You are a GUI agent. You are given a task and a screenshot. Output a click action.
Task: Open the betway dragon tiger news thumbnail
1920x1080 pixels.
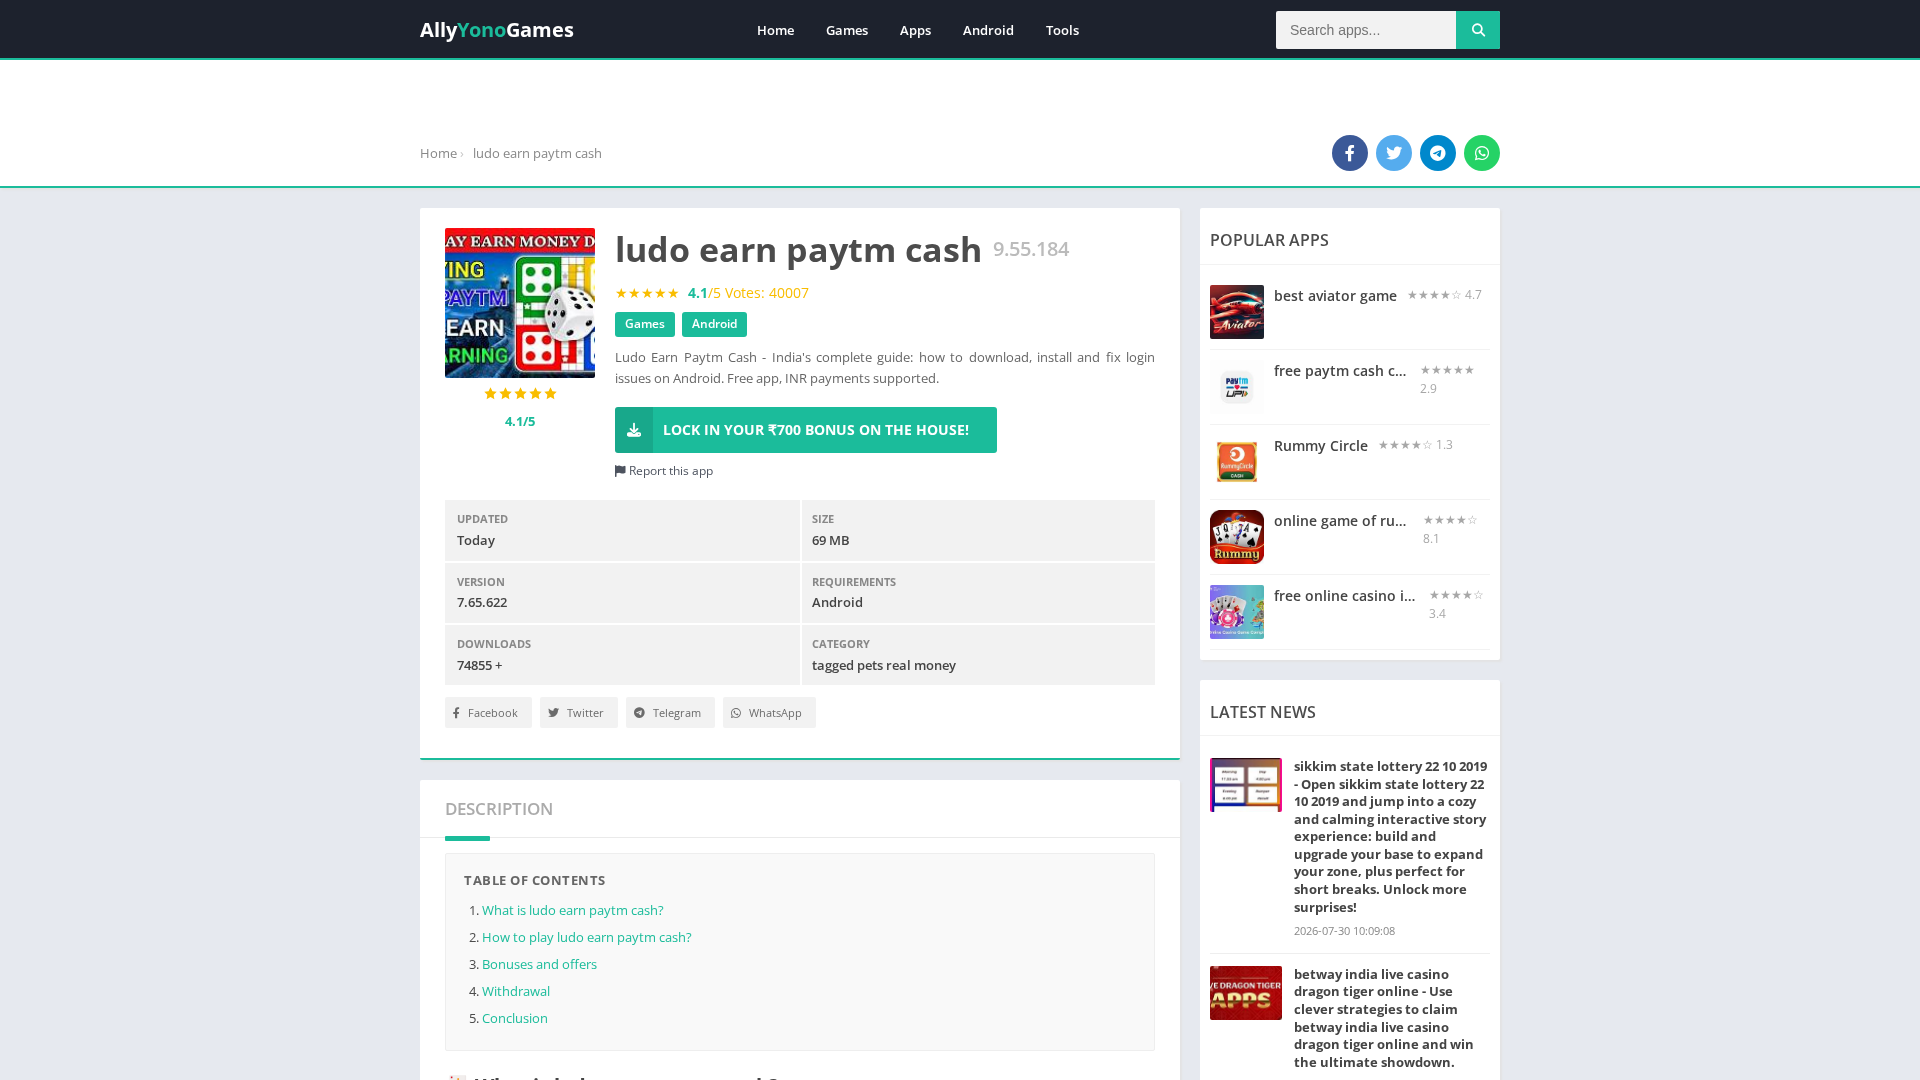(x=1246, y=993)
